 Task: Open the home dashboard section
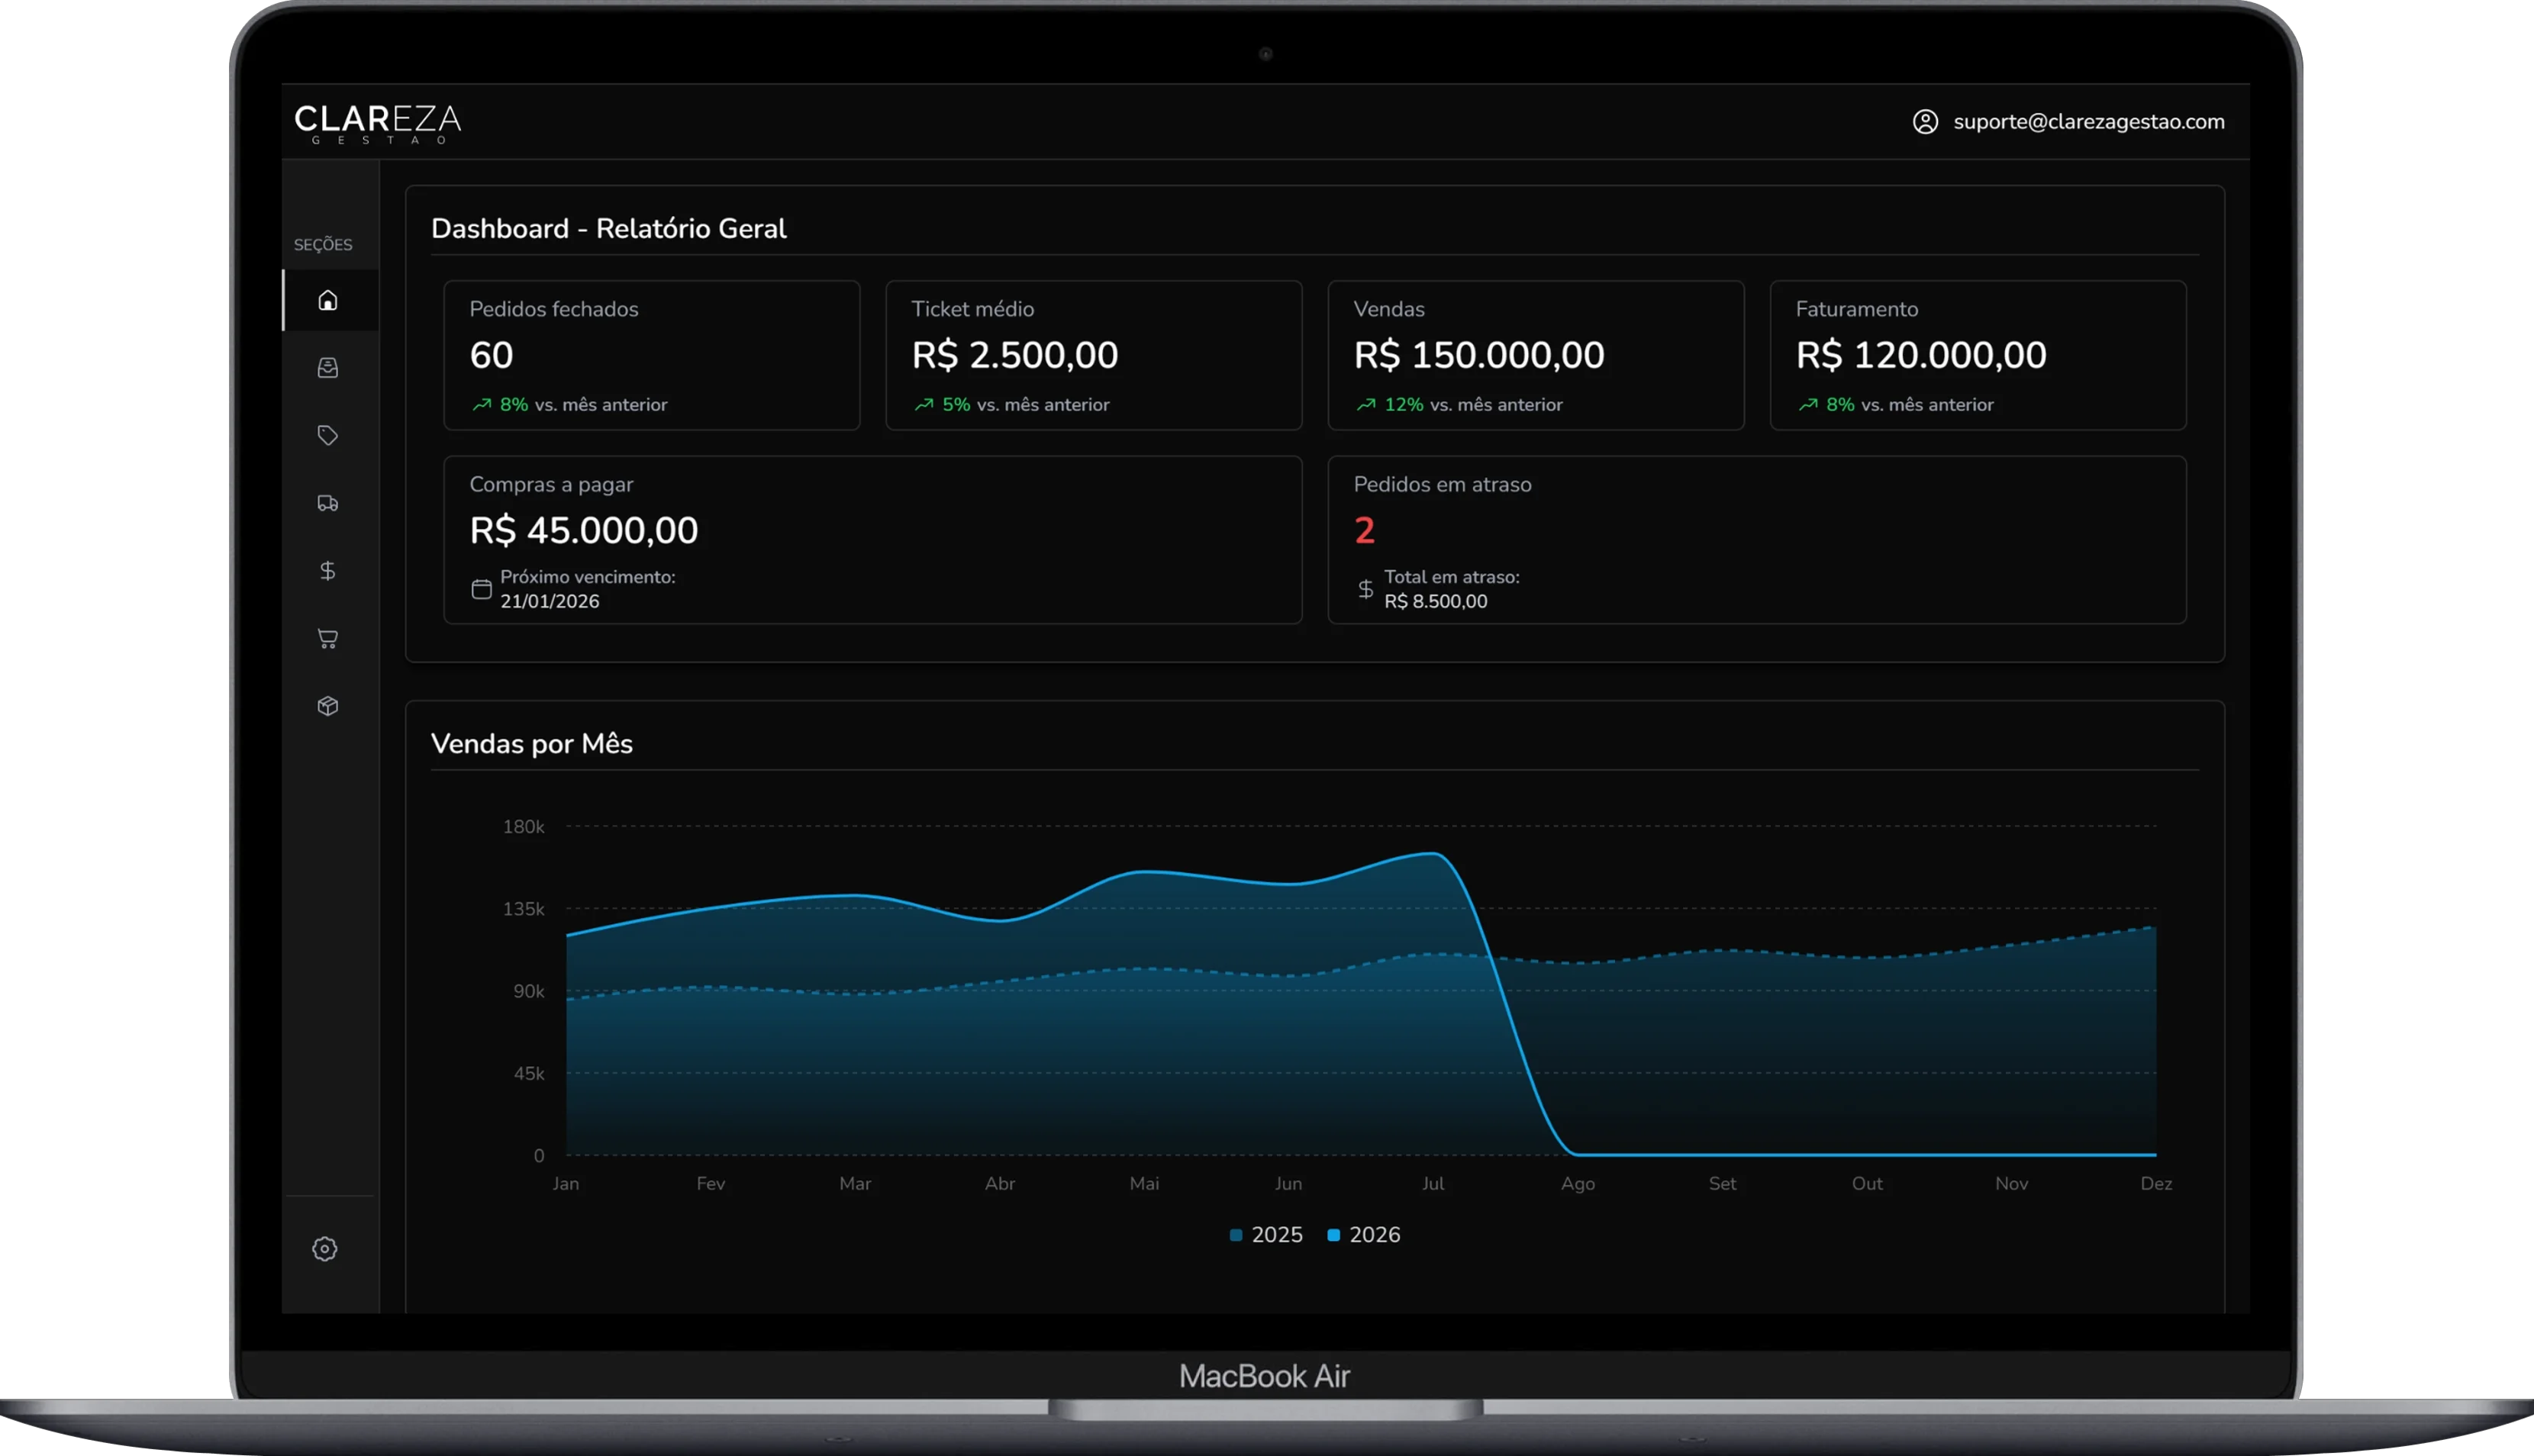[x=327, y=300]
